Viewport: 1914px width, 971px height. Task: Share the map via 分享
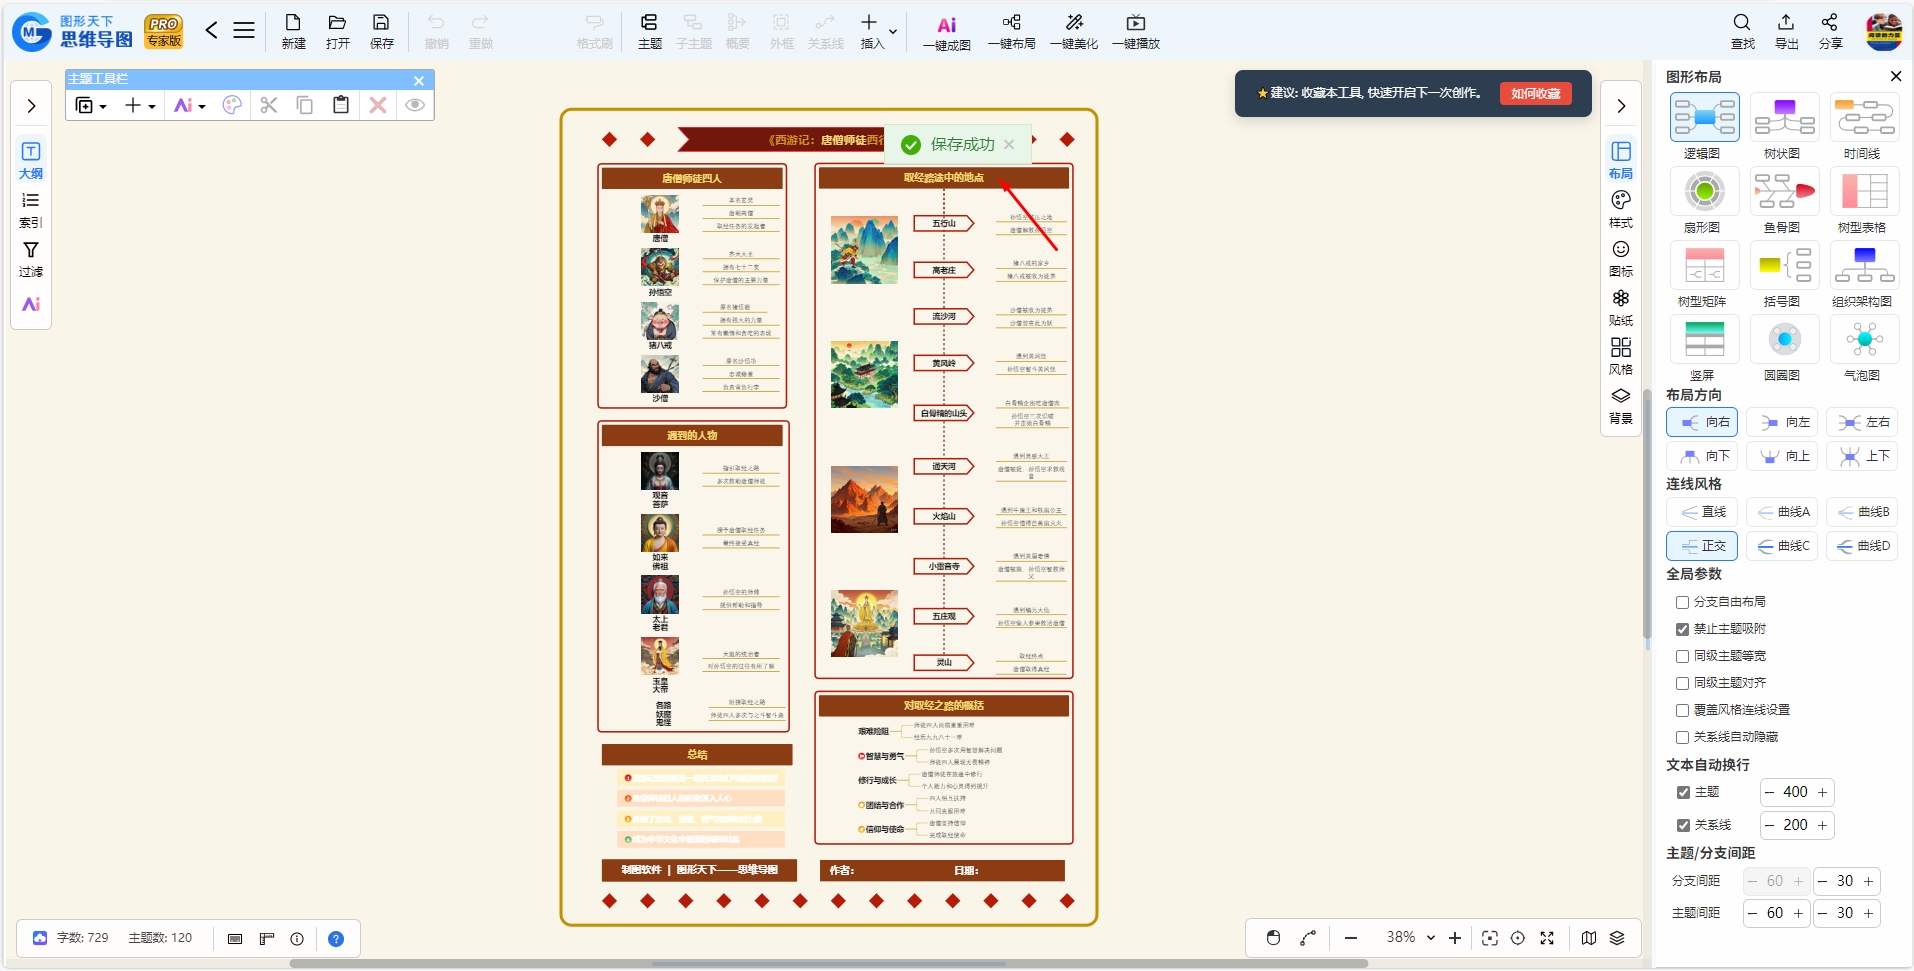click(x=1830, y=31)
